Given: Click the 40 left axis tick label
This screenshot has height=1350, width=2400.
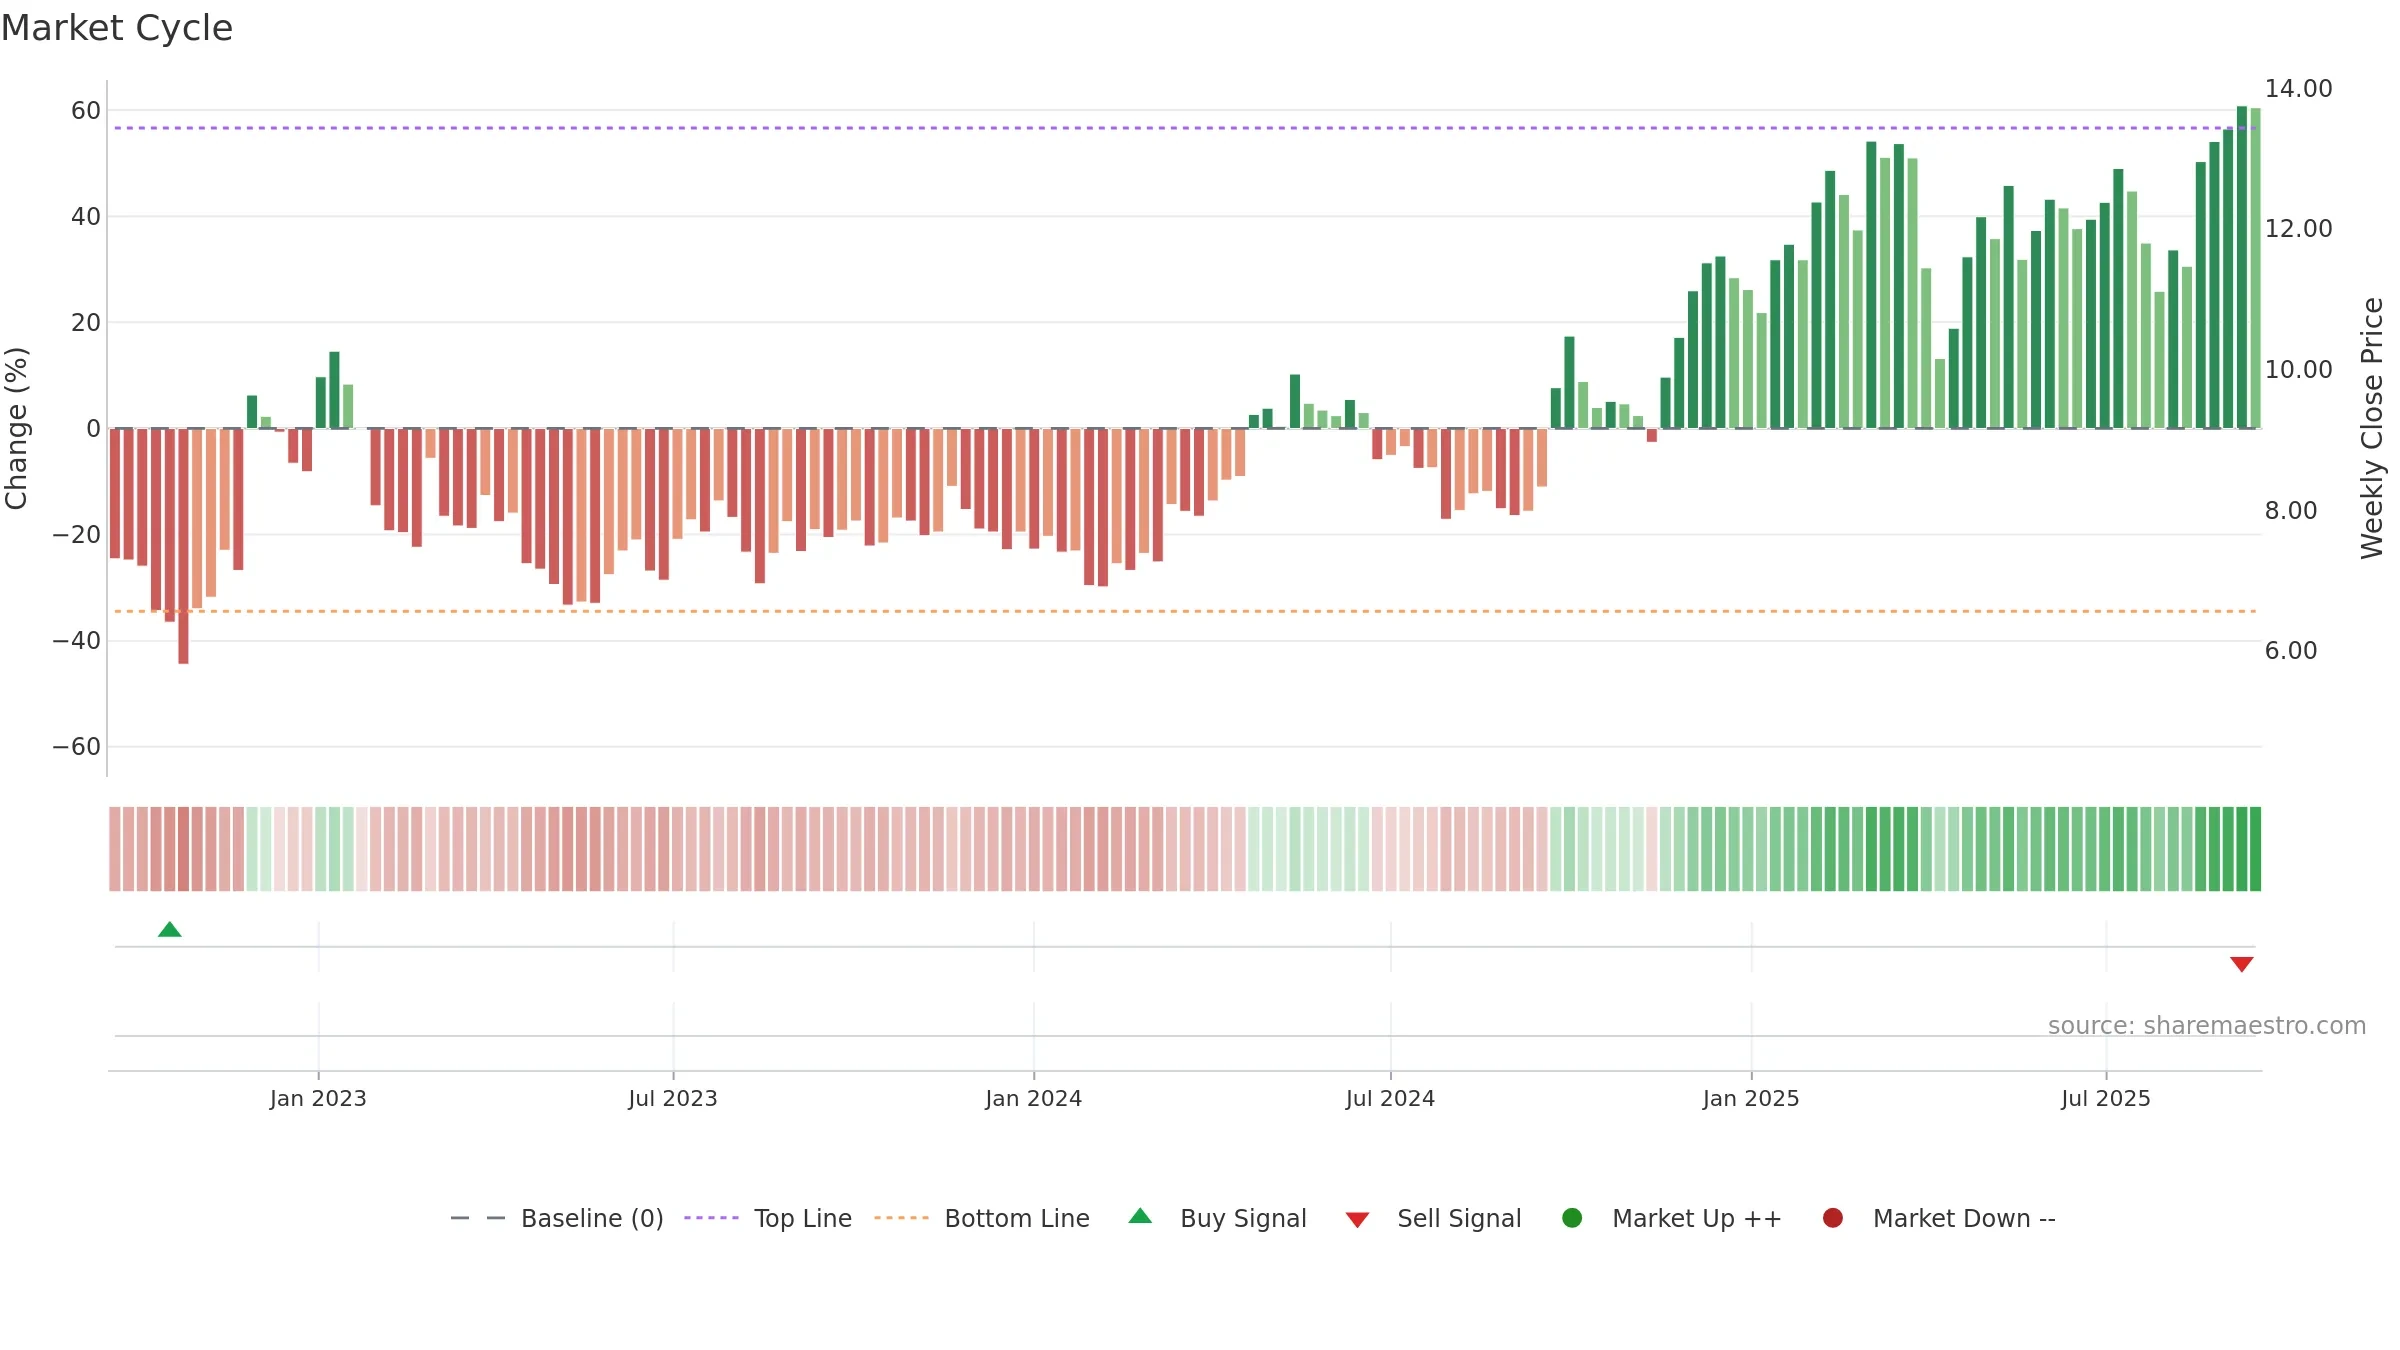Looking at the screenshot, I should click(86, 217).
